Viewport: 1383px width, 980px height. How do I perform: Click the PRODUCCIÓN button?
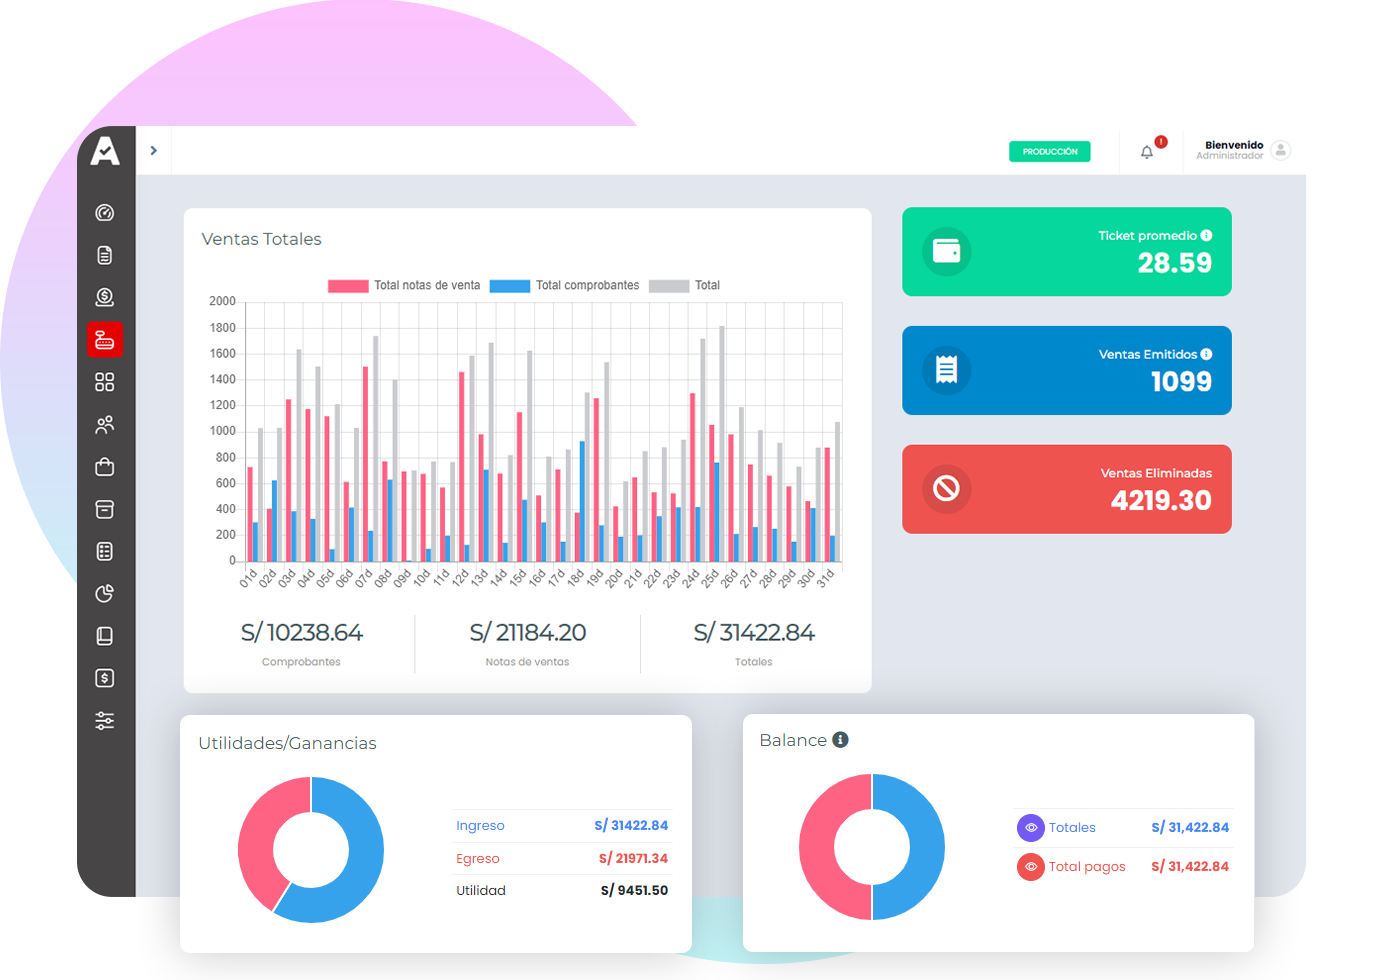point(1049,152)
